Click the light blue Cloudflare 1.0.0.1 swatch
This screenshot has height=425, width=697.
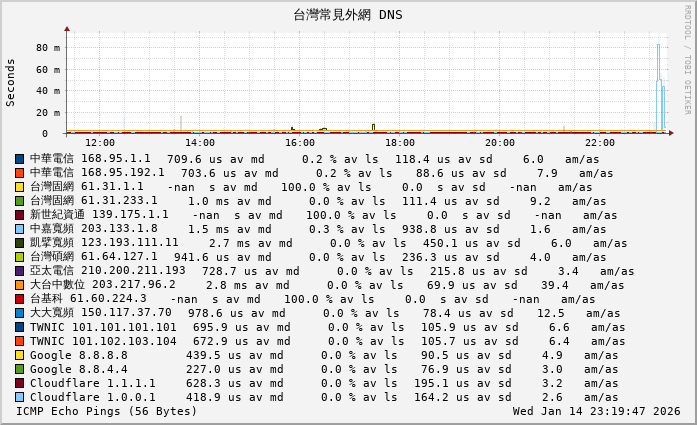tap(20, 397)
